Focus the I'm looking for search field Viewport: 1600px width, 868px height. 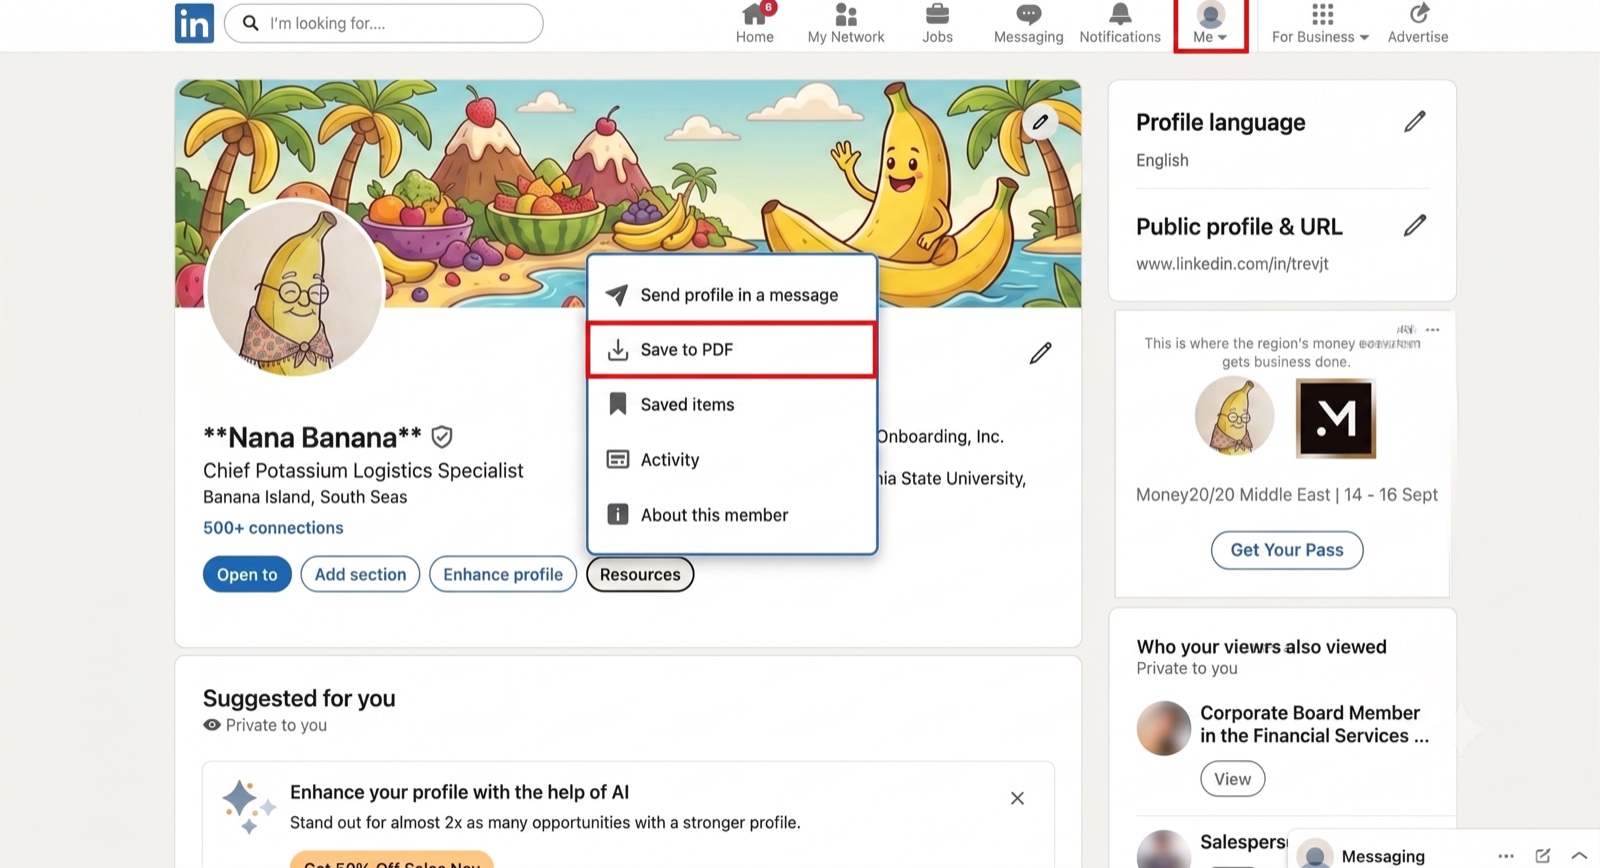(384, 23)
